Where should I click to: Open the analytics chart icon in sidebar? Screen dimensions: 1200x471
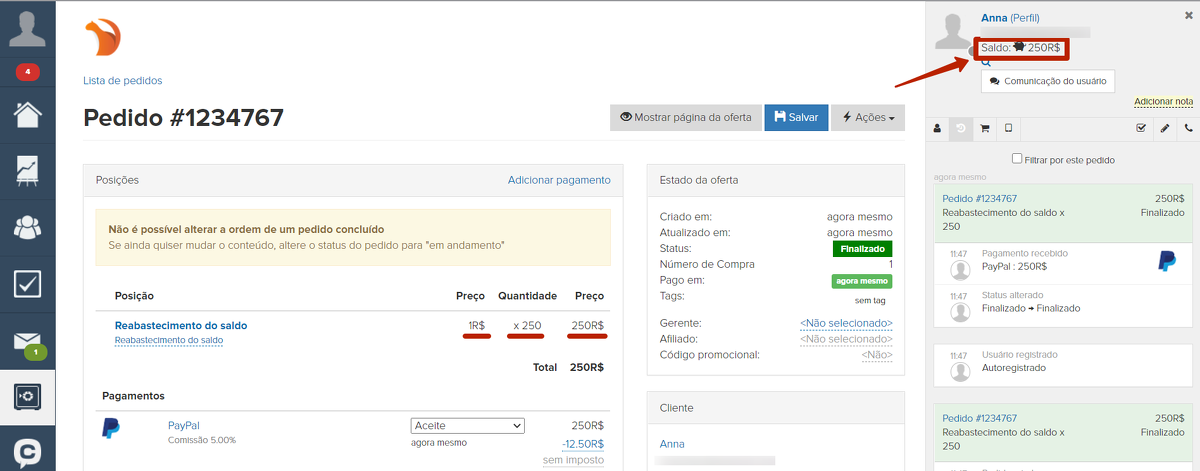pos(27,170)
